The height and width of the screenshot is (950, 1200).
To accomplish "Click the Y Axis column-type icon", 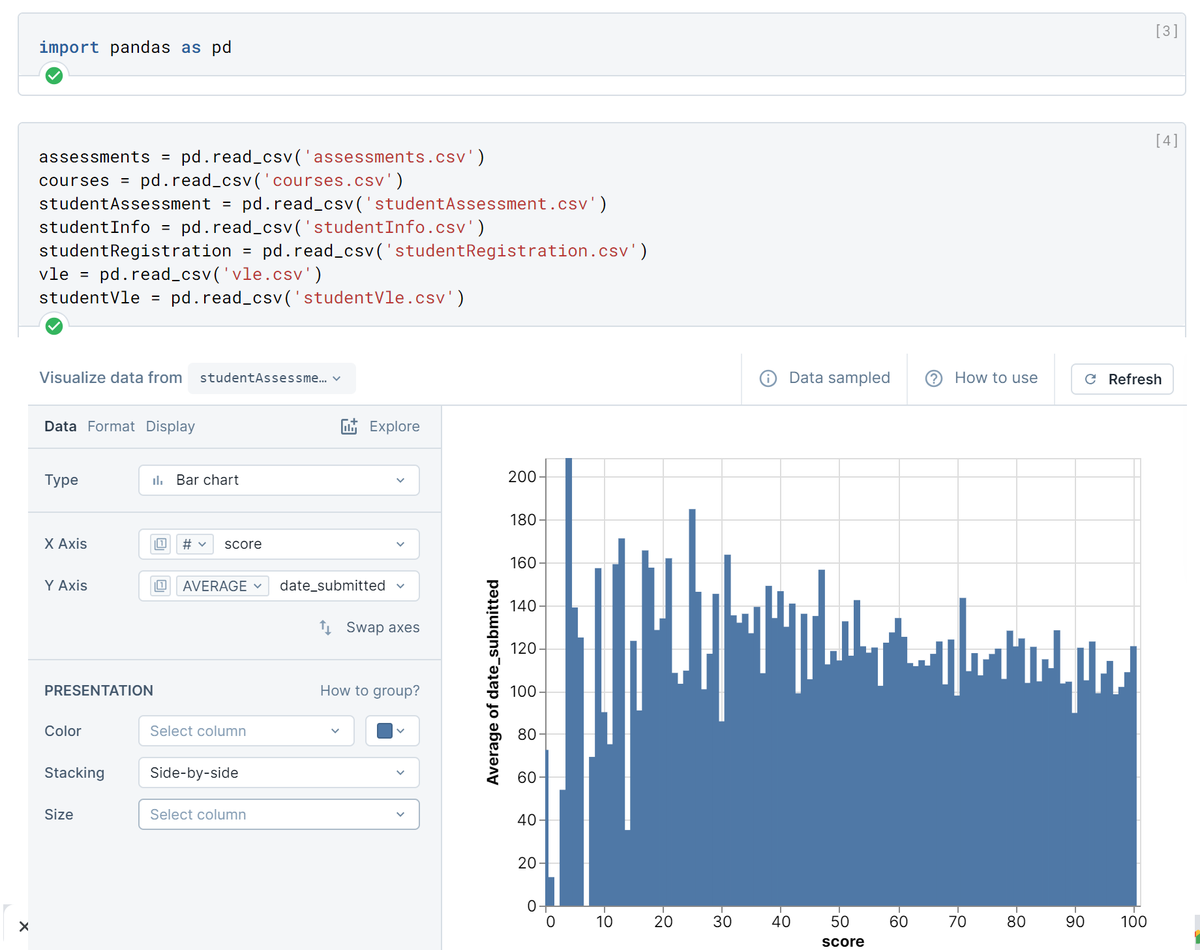I will pyautogui.click(x=160, y=586).
